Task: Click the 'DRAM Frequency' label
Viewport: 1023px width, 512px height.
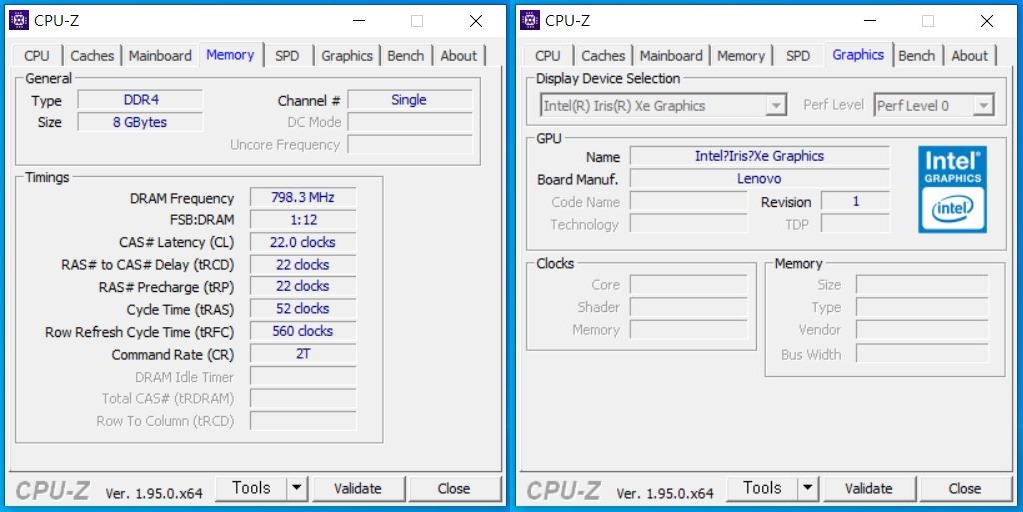Action: (182, 198)
